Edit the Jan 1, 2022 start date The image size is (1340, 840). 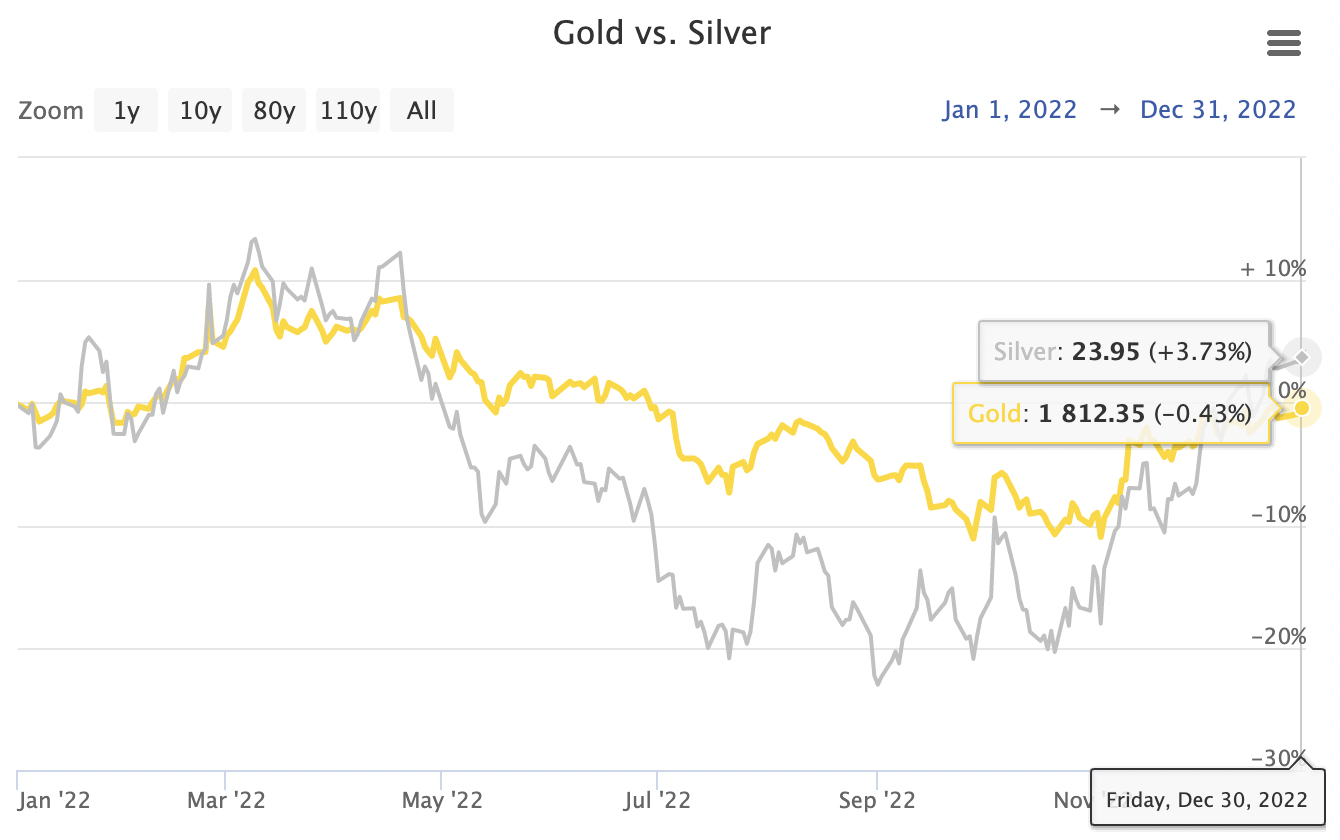[1009, 110]
